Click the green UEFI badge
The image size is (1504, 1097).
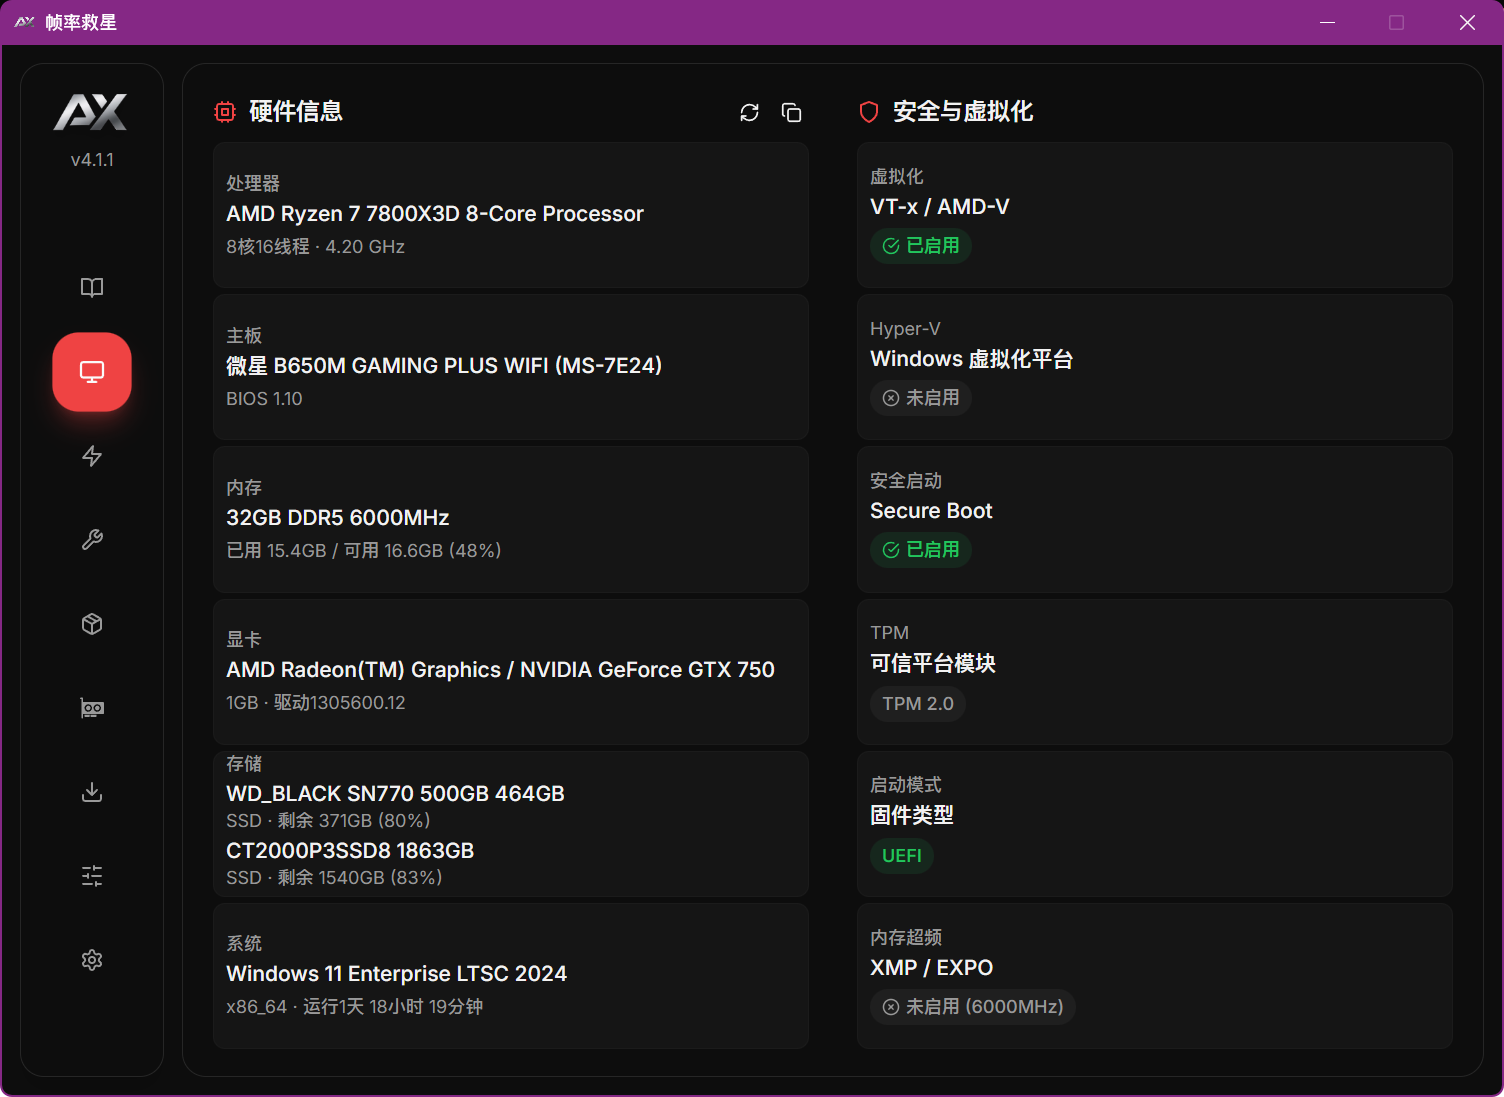(x=901, y=856)
